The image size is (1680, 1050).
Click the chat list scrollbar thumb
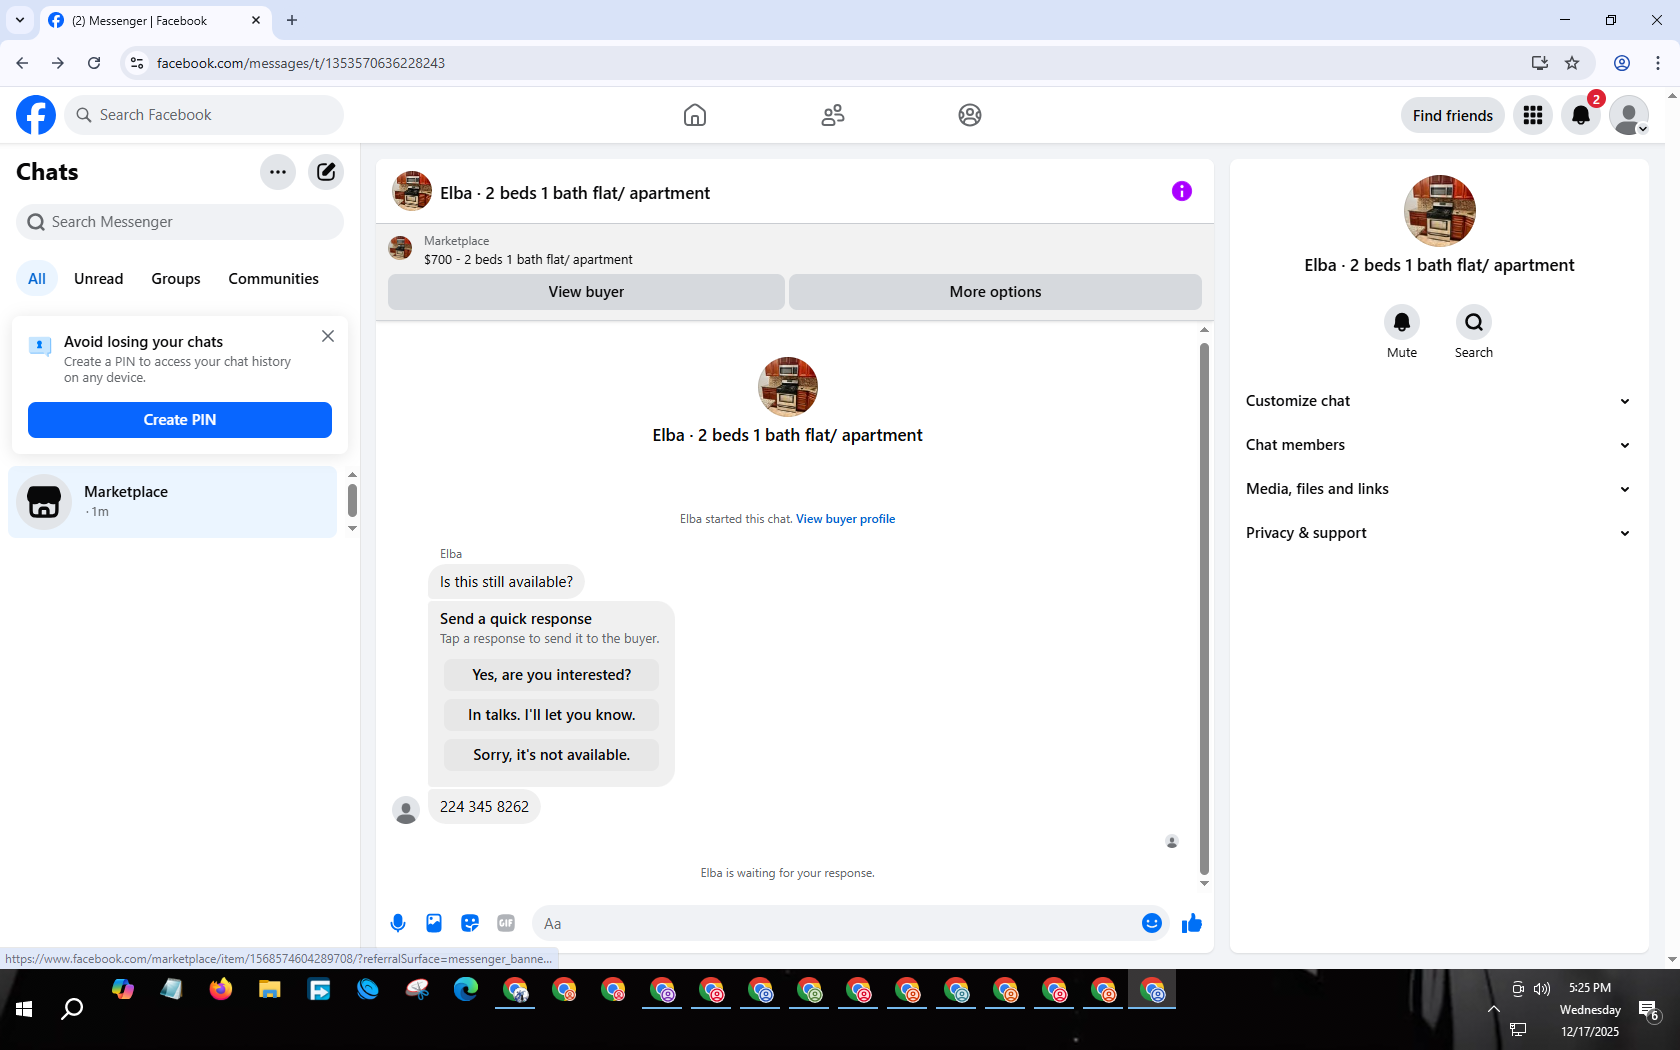coord(352,500)
